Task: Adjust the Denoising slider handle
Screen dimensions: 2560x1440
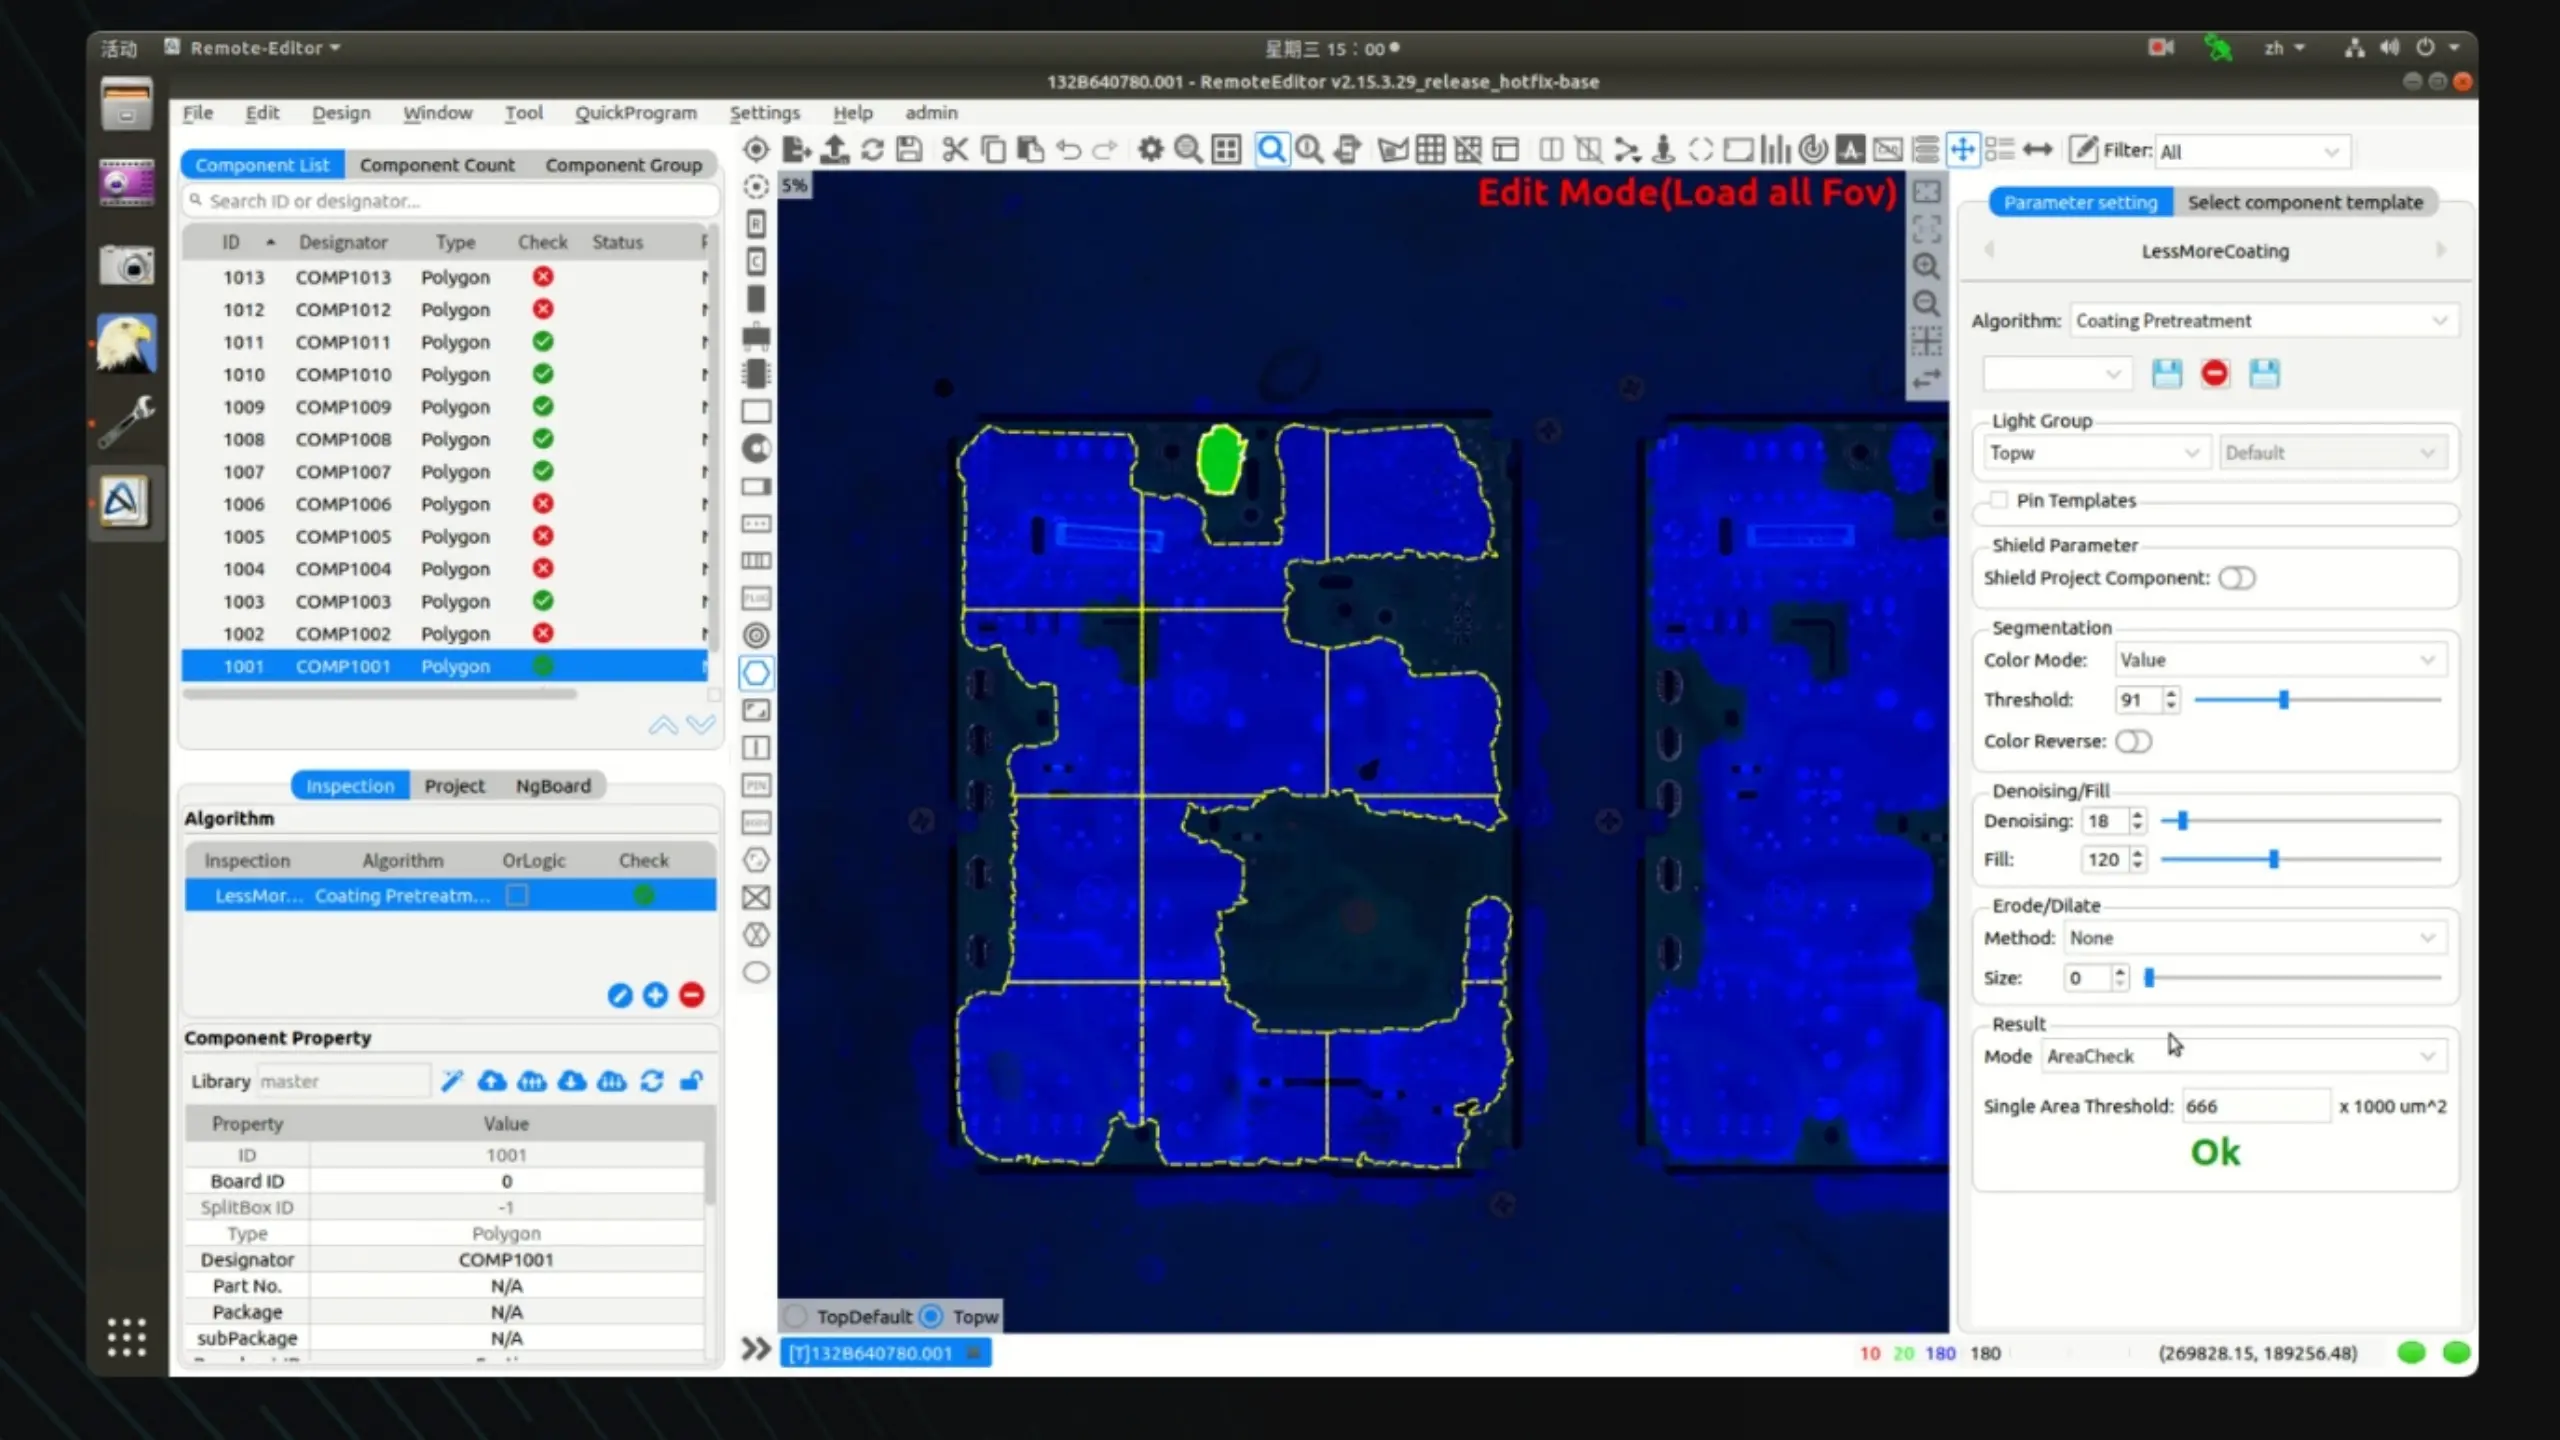Action: pos(2182,821)
